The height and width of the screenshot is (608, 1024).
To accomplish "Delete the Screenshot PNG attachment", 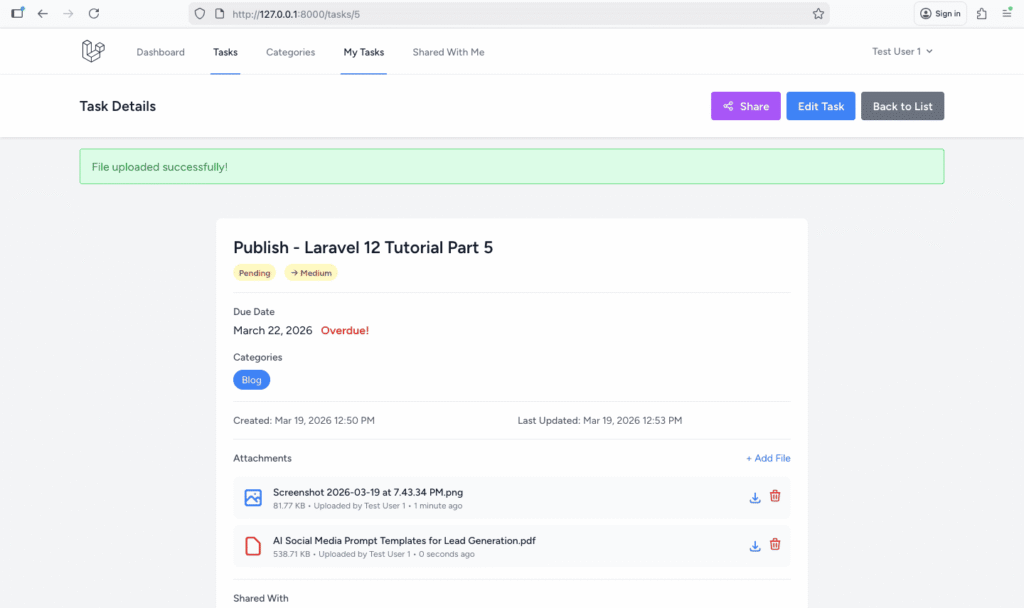I will click(x=775, y=497).
